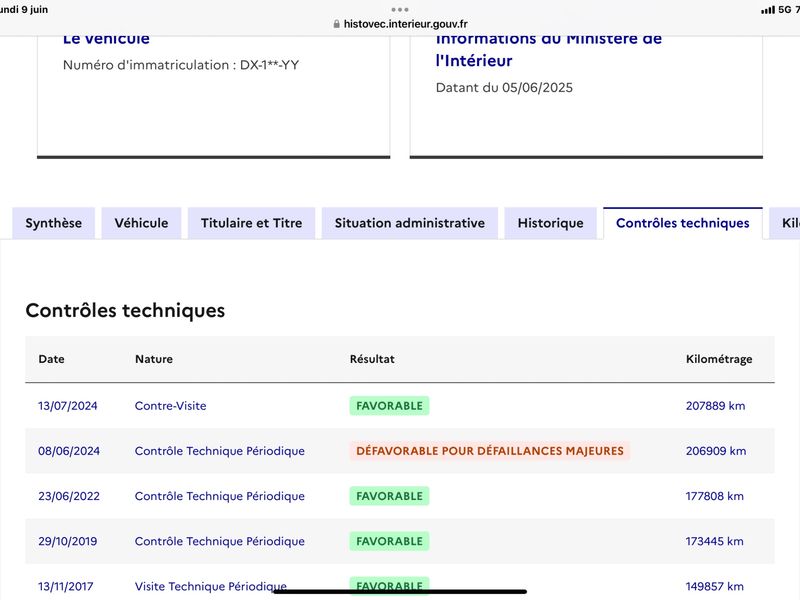Open the Titulaire et Titre tab
800x600 pixels.
pos(252,223)
